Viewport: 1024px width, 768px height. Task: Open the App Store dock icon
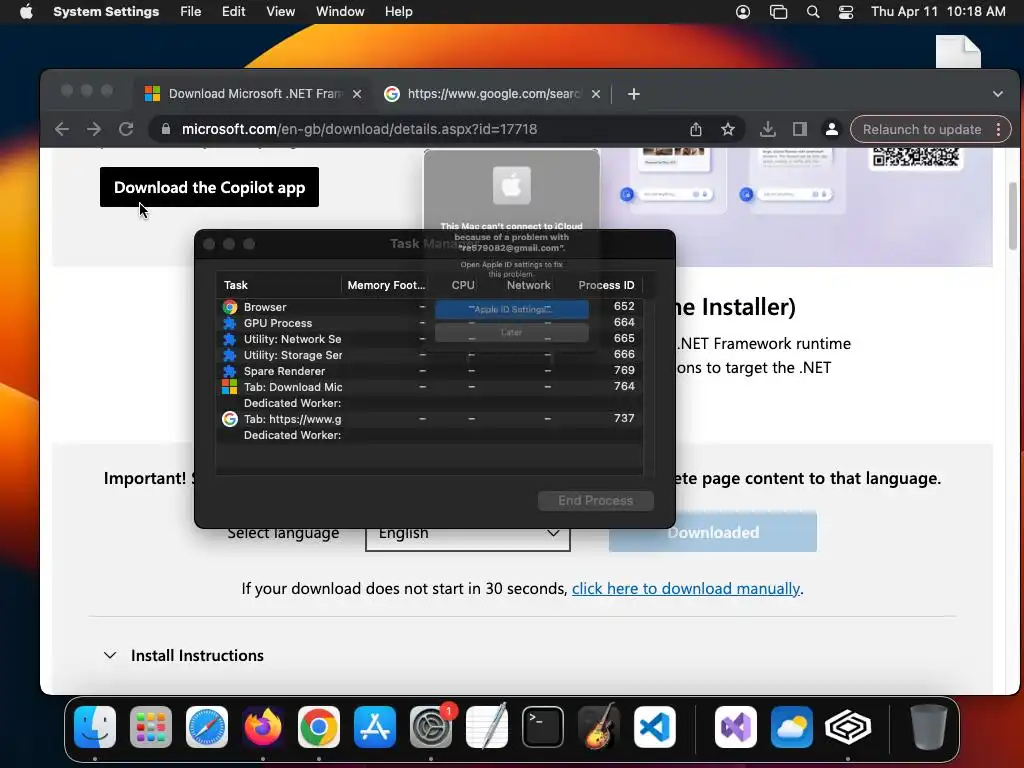375,727
